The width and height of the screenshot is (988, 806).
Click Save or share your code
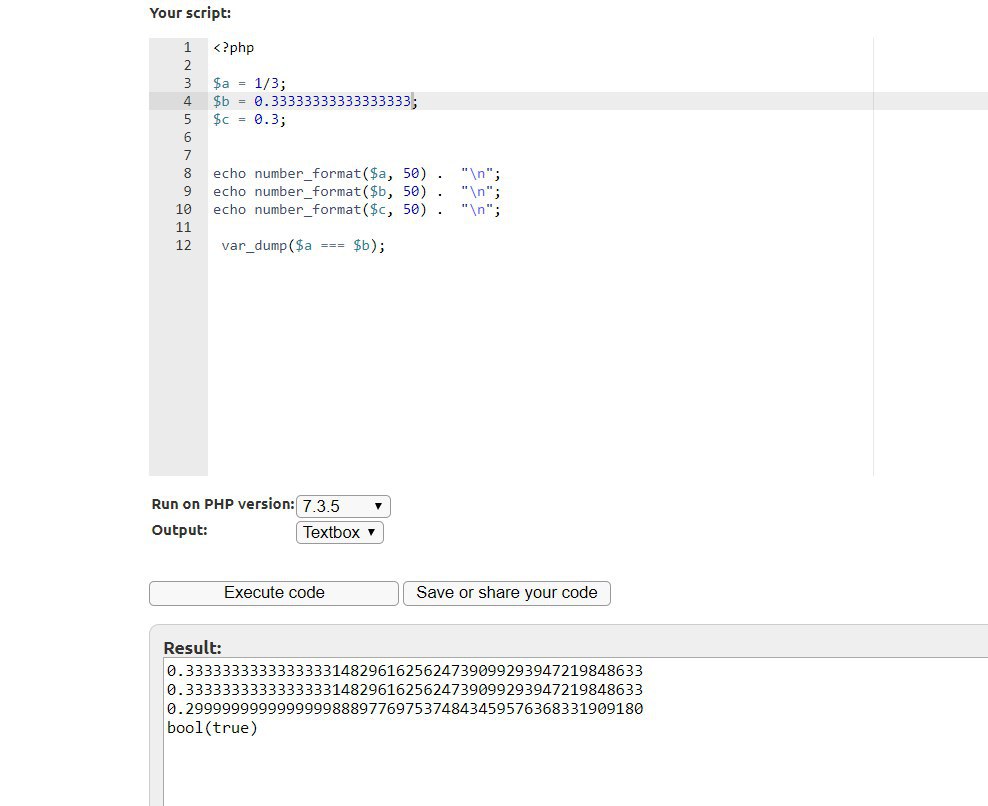pos(507,593)
